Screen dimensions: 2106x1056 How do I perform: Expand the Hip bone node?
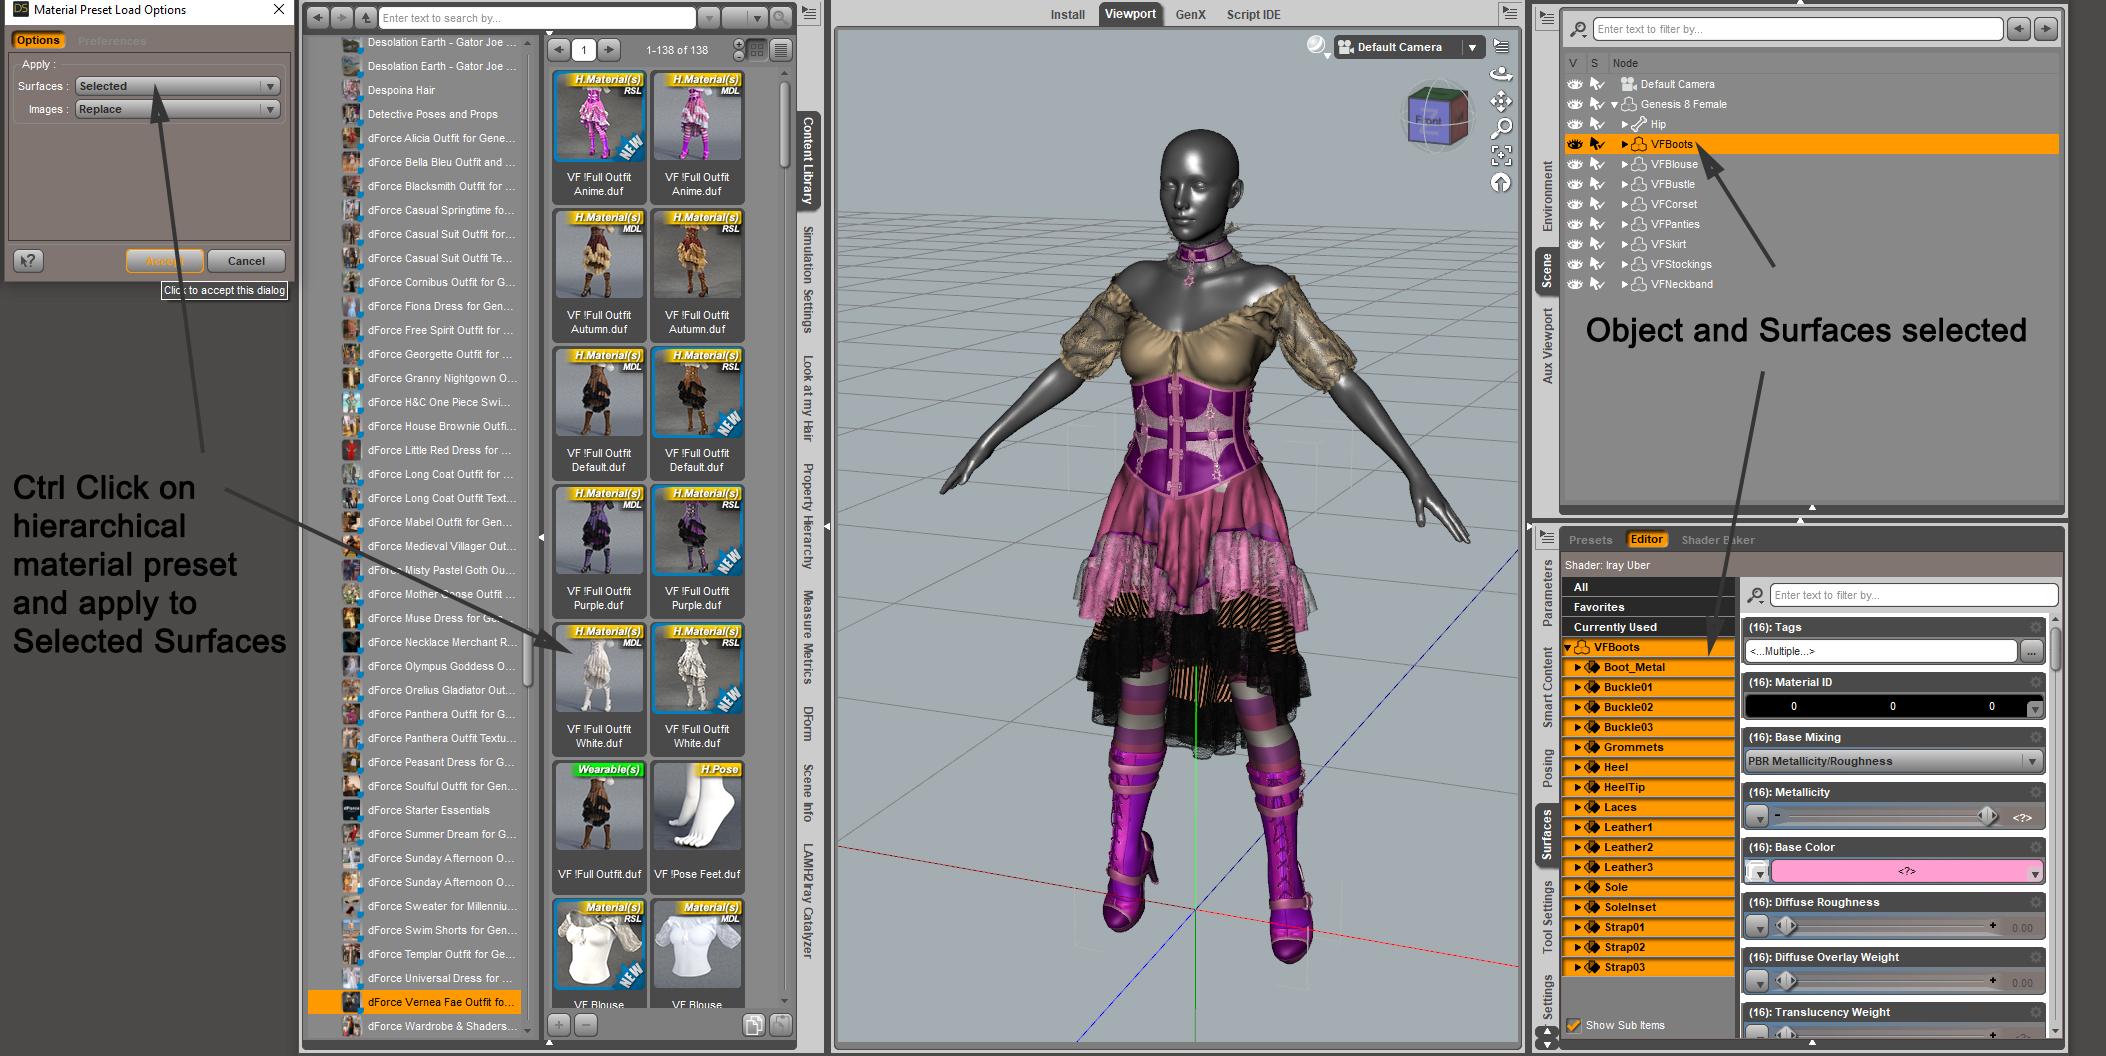1625,125
